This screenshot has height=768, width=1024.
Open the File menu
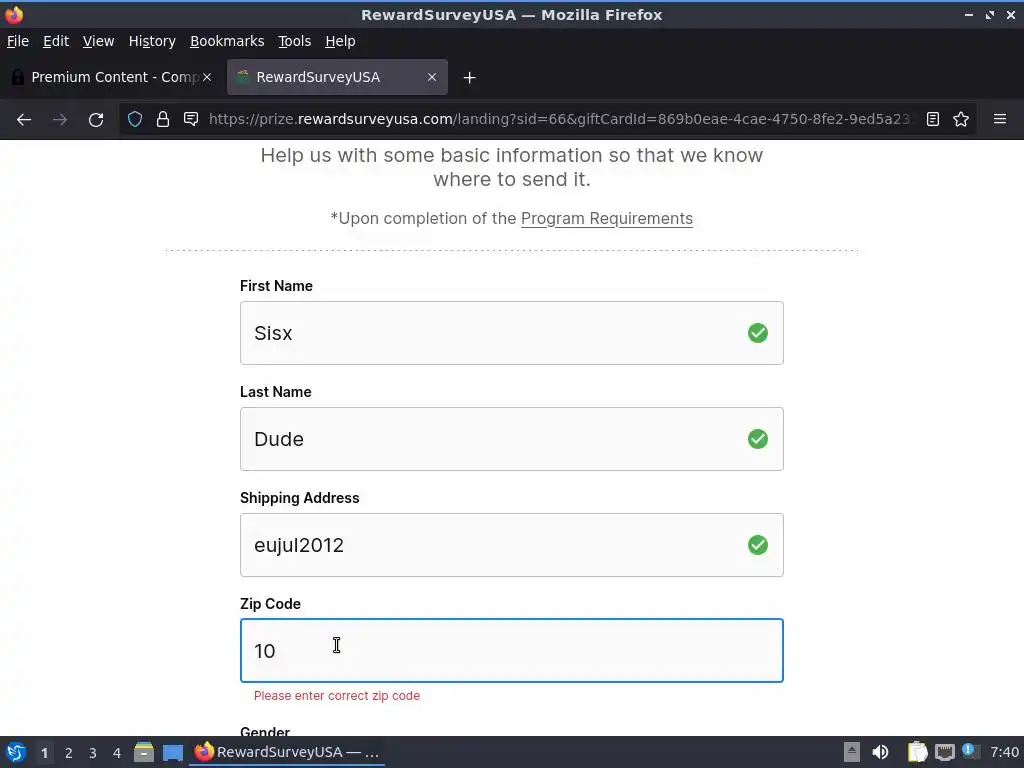18,41
